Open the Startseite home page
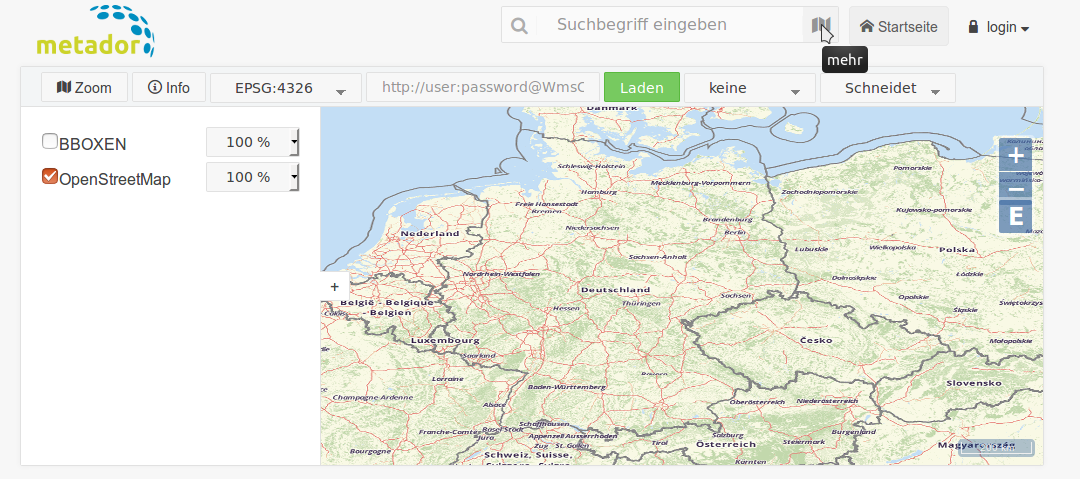 coord(899,26)
